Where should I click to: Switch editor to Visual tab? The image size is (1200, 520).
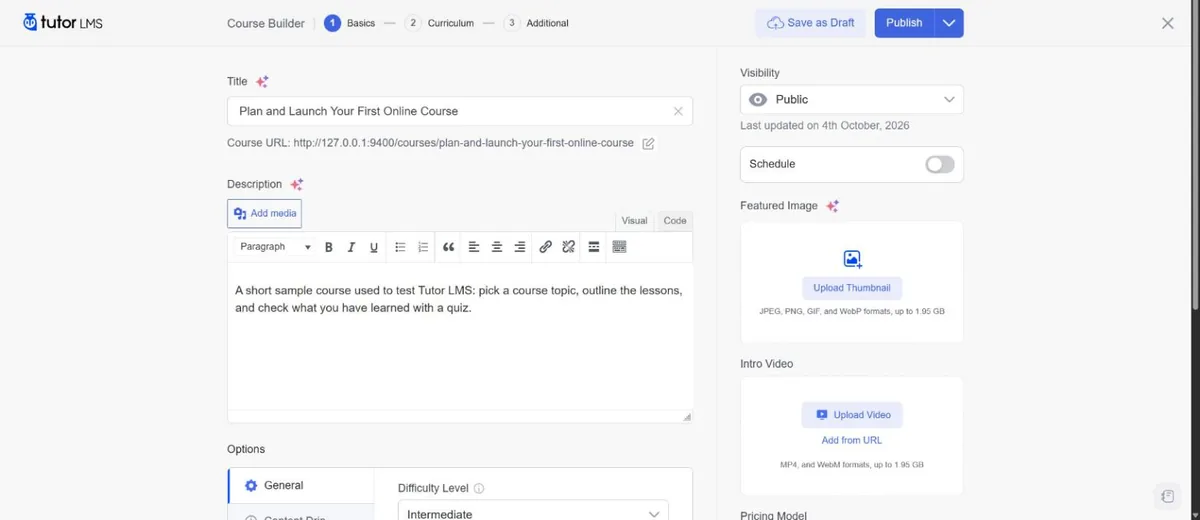[634, 221]
